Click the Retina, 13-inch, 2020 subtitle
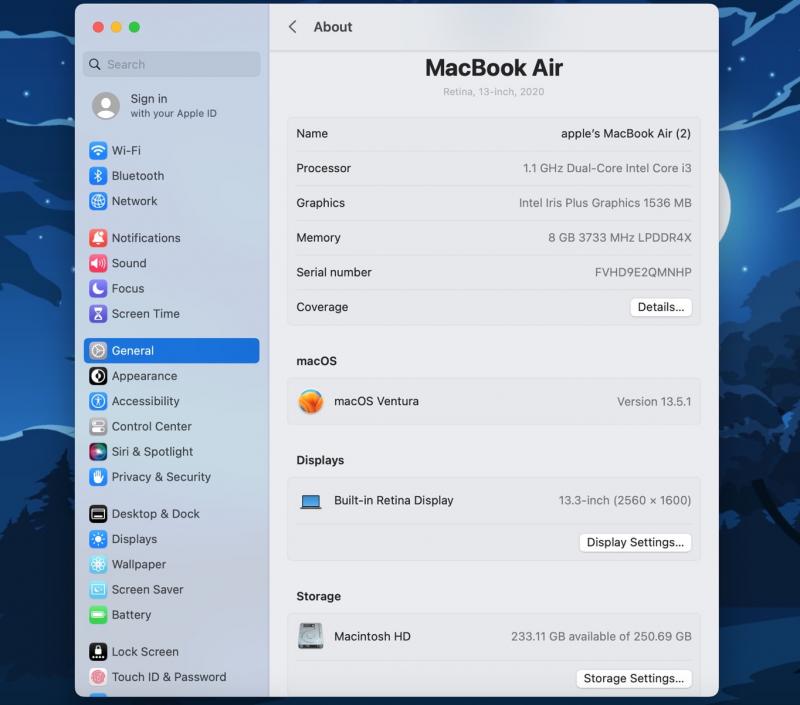This screenshot has width=800, height=705. (x=493, y=92)
